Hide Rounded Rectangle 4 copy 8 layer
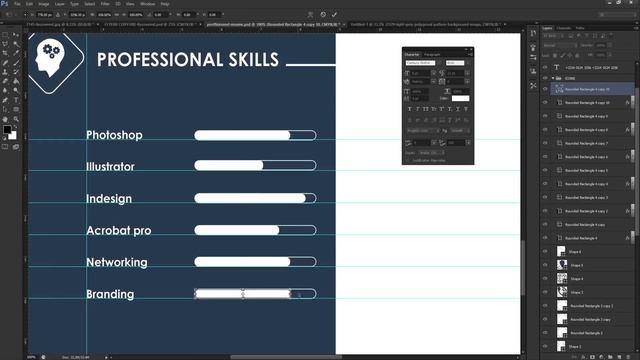 [545, 129]
